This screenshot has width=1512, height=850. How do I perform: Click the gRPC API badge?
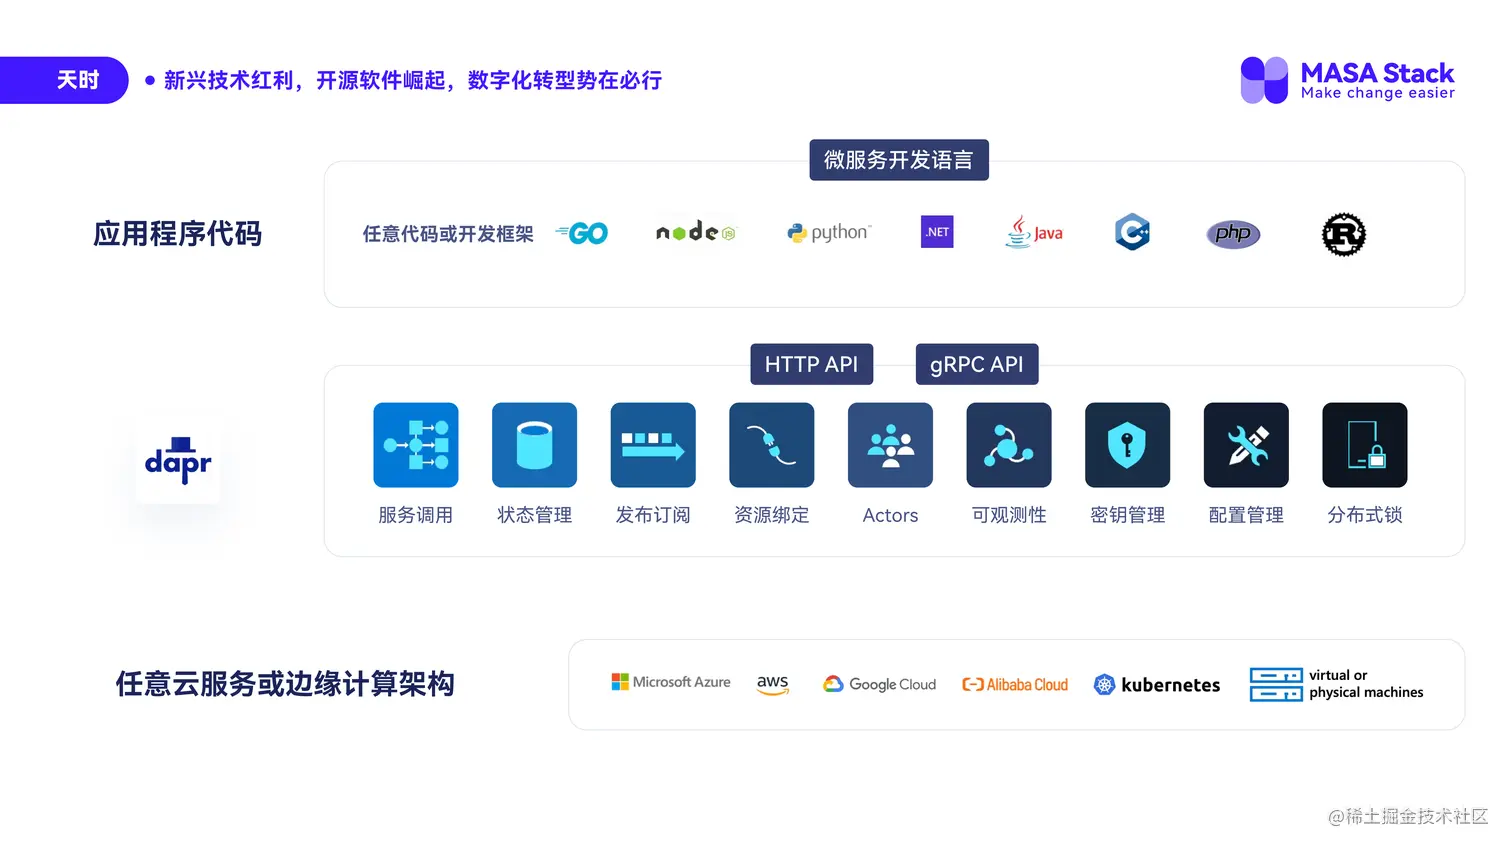point(977,364)
